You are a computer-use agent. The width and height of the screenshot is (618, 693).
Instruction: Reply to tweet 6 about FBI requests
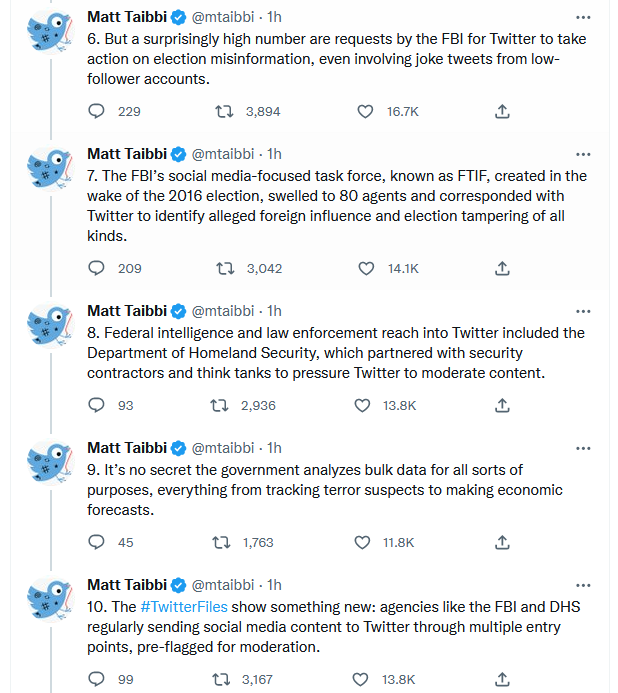click(96, 111)
